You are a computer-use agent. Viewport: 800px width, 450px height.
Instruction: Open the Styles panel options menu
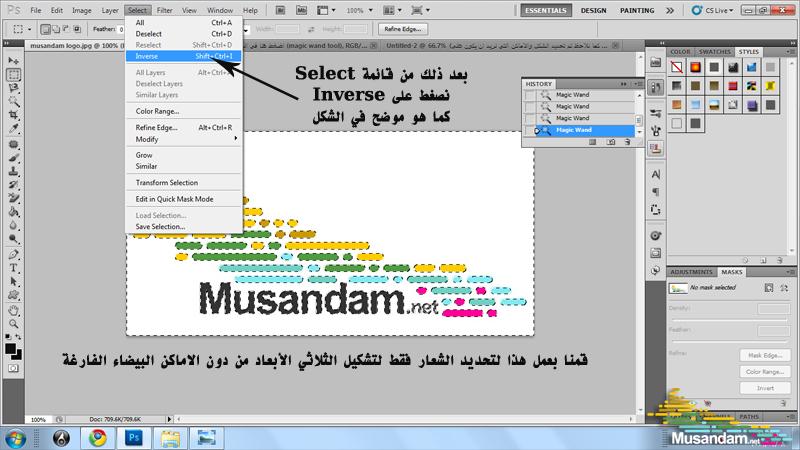(x=790, y=52)
